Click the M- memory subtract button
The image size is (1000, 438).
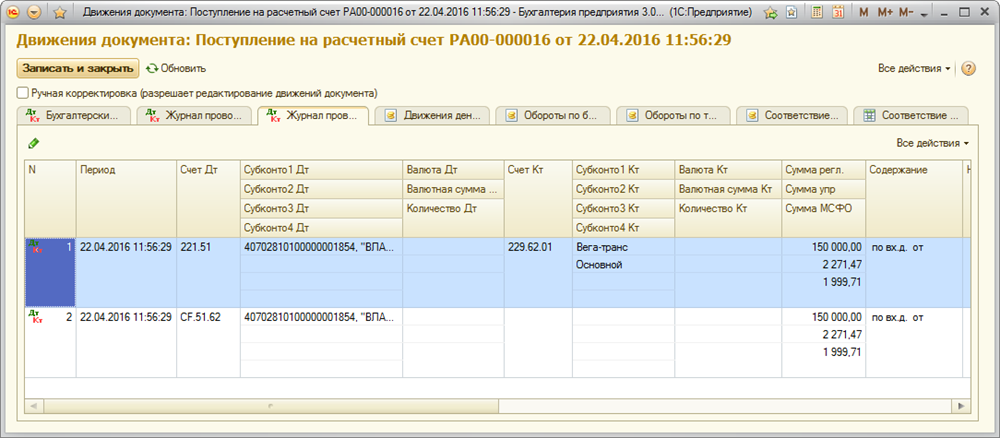pos(906,13)
